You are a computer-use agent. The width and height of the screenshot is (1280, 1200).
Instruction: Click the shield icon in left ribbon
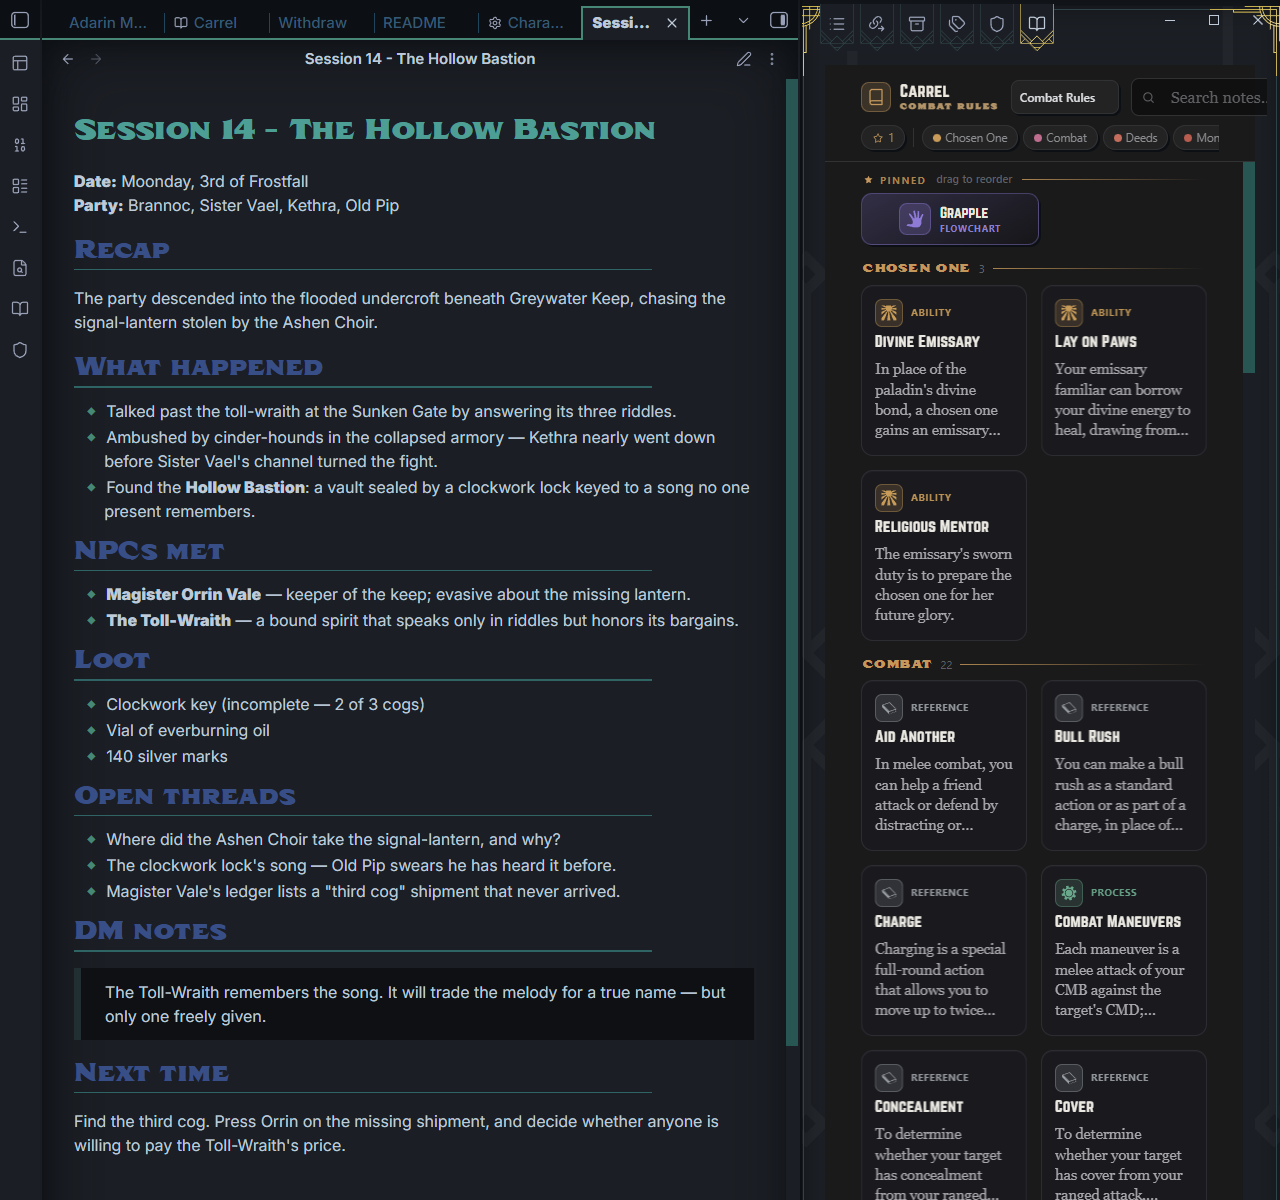20,350
